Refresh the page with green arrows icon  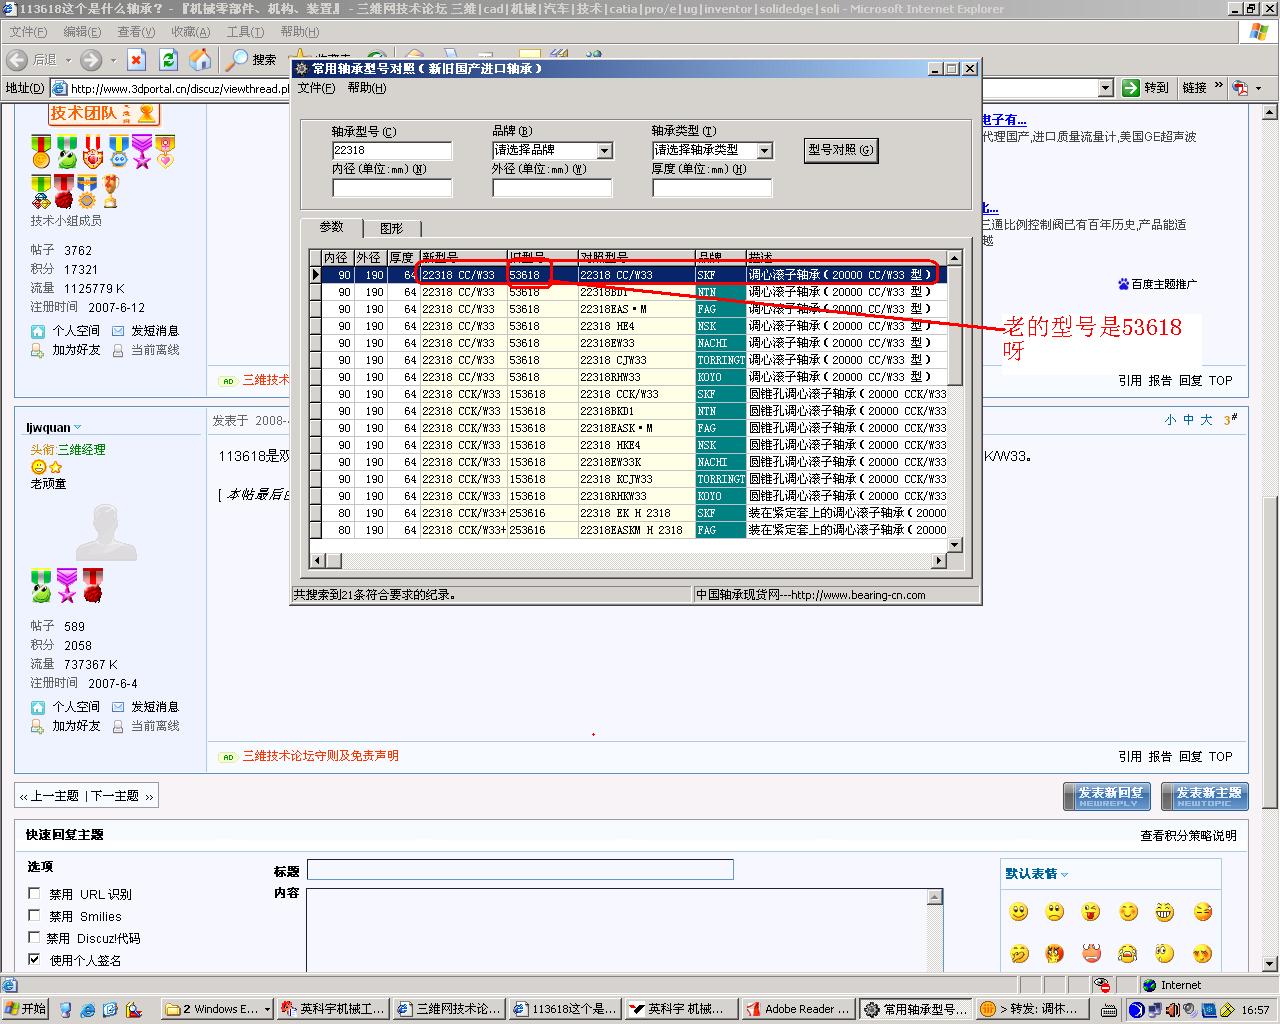169,60
